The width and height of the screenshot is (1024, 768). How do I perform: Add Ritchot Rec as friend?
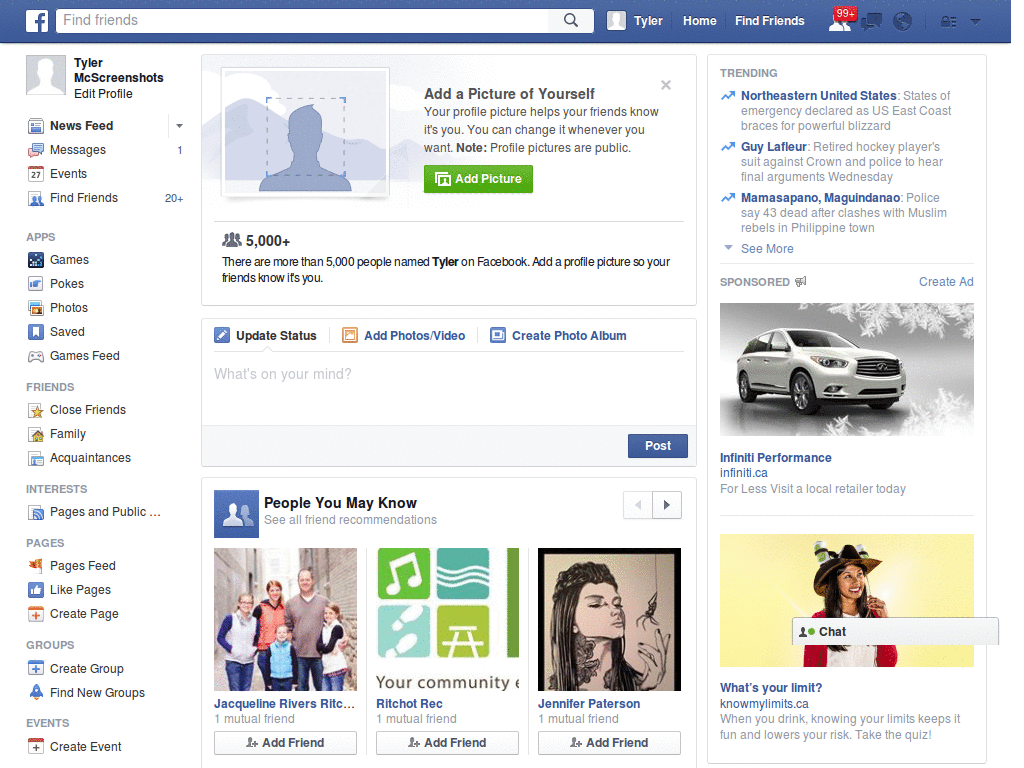coord(447,743)
